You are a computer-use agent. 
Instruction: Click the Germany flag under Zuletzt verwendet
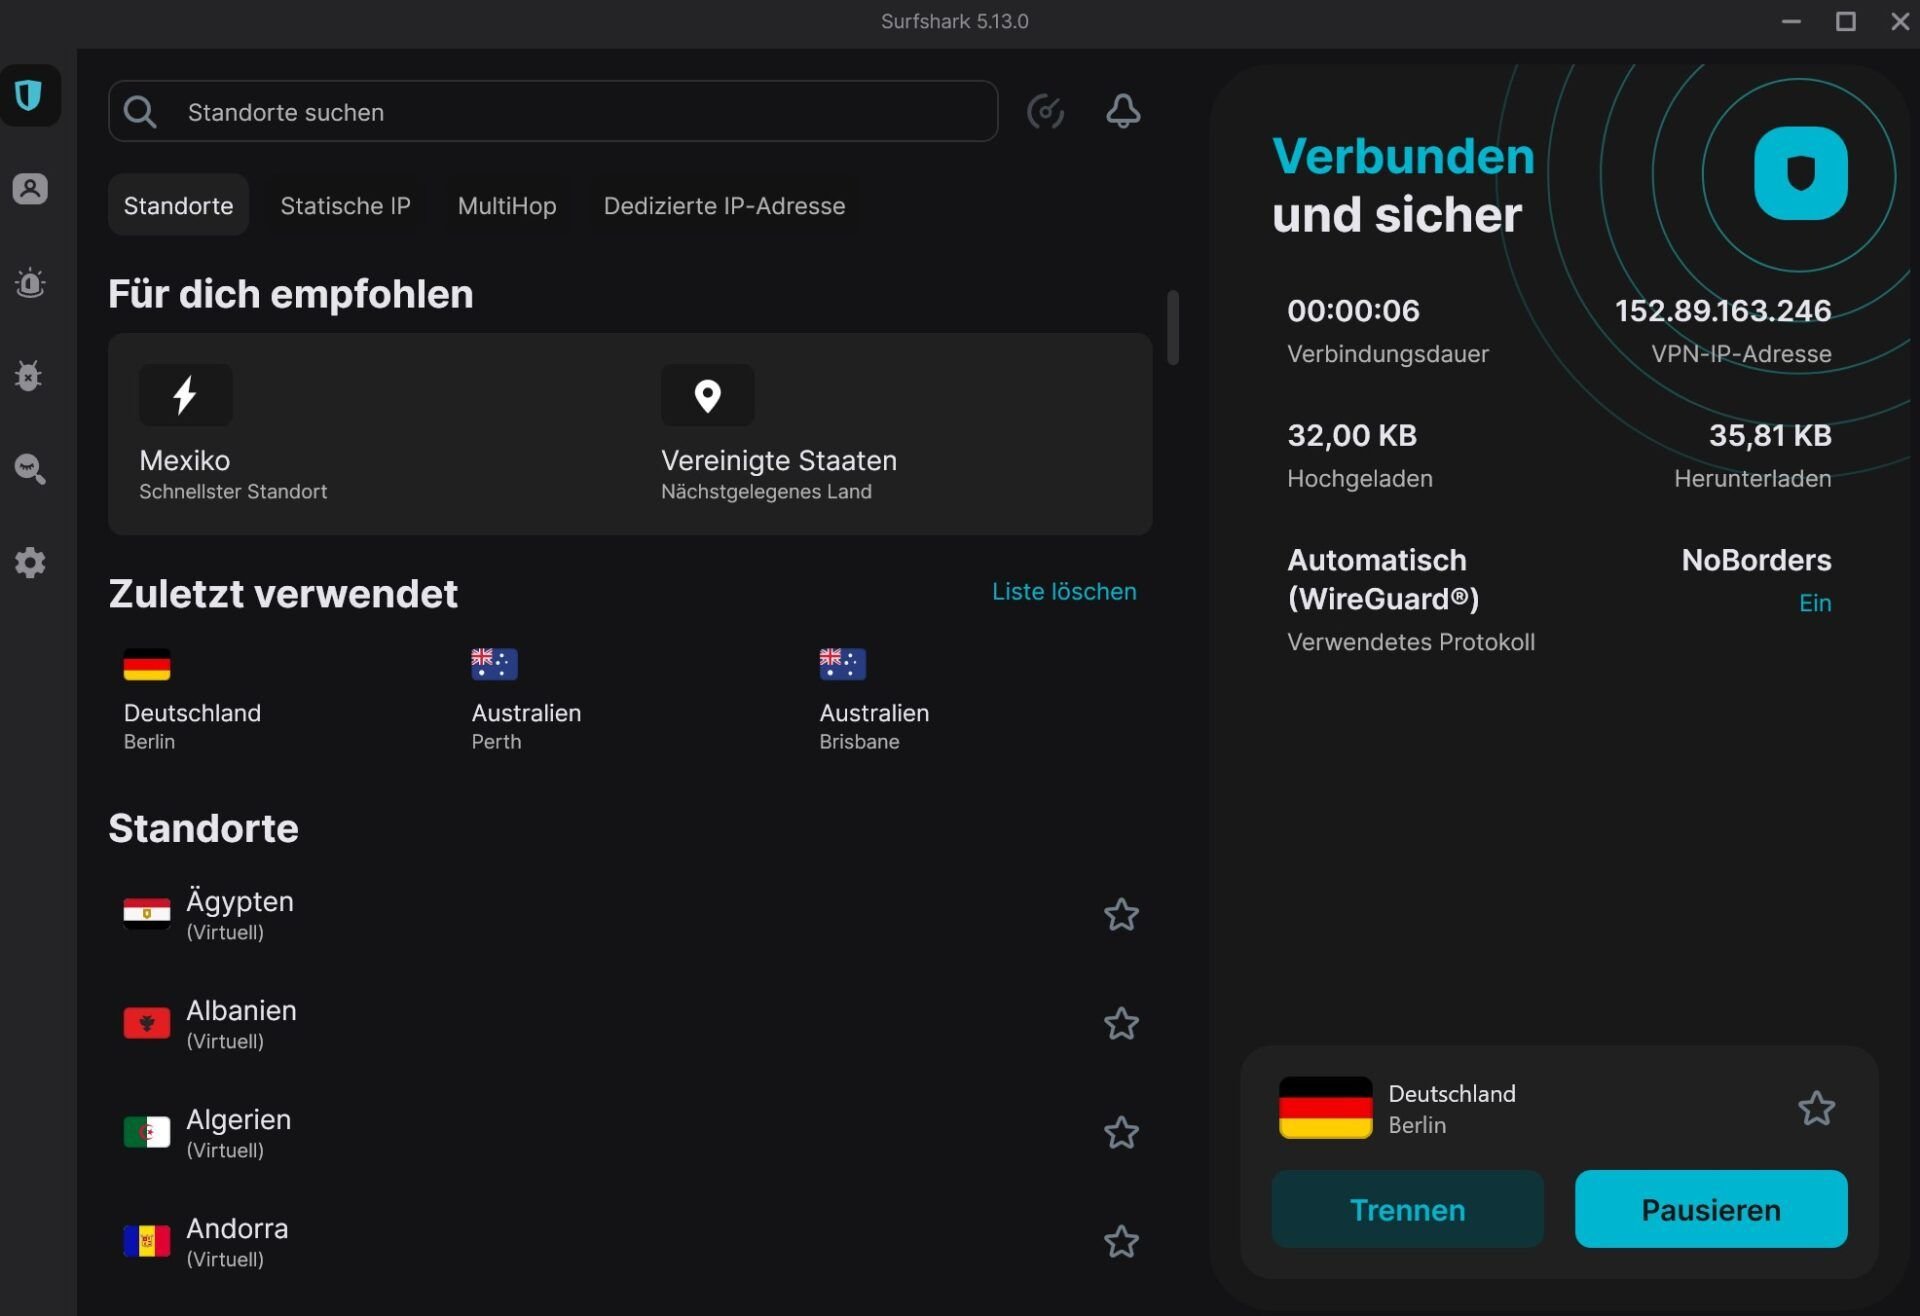(147, 664)
